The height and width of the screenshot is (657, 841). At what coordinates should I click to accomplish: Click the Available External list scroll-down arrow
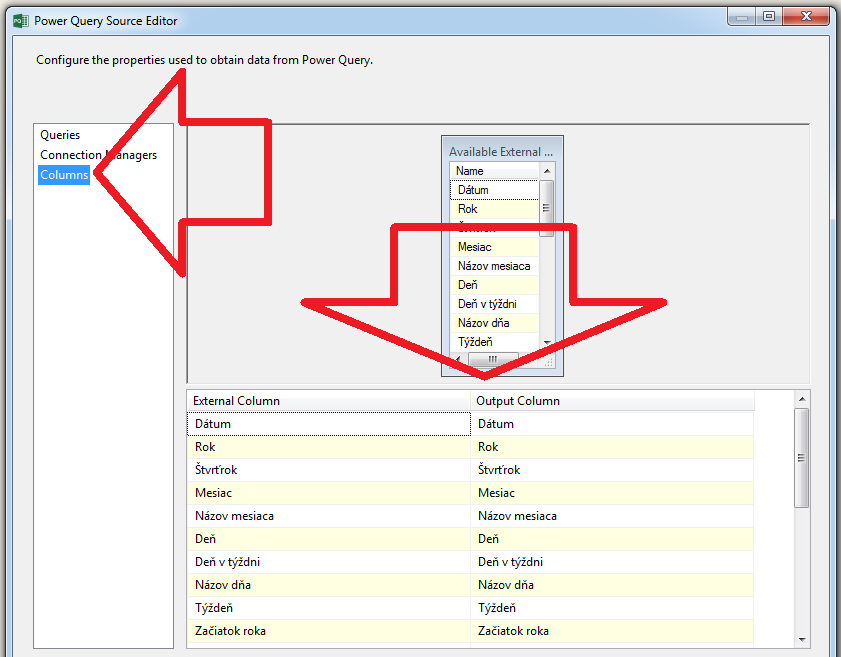click(x=547, y=342)
